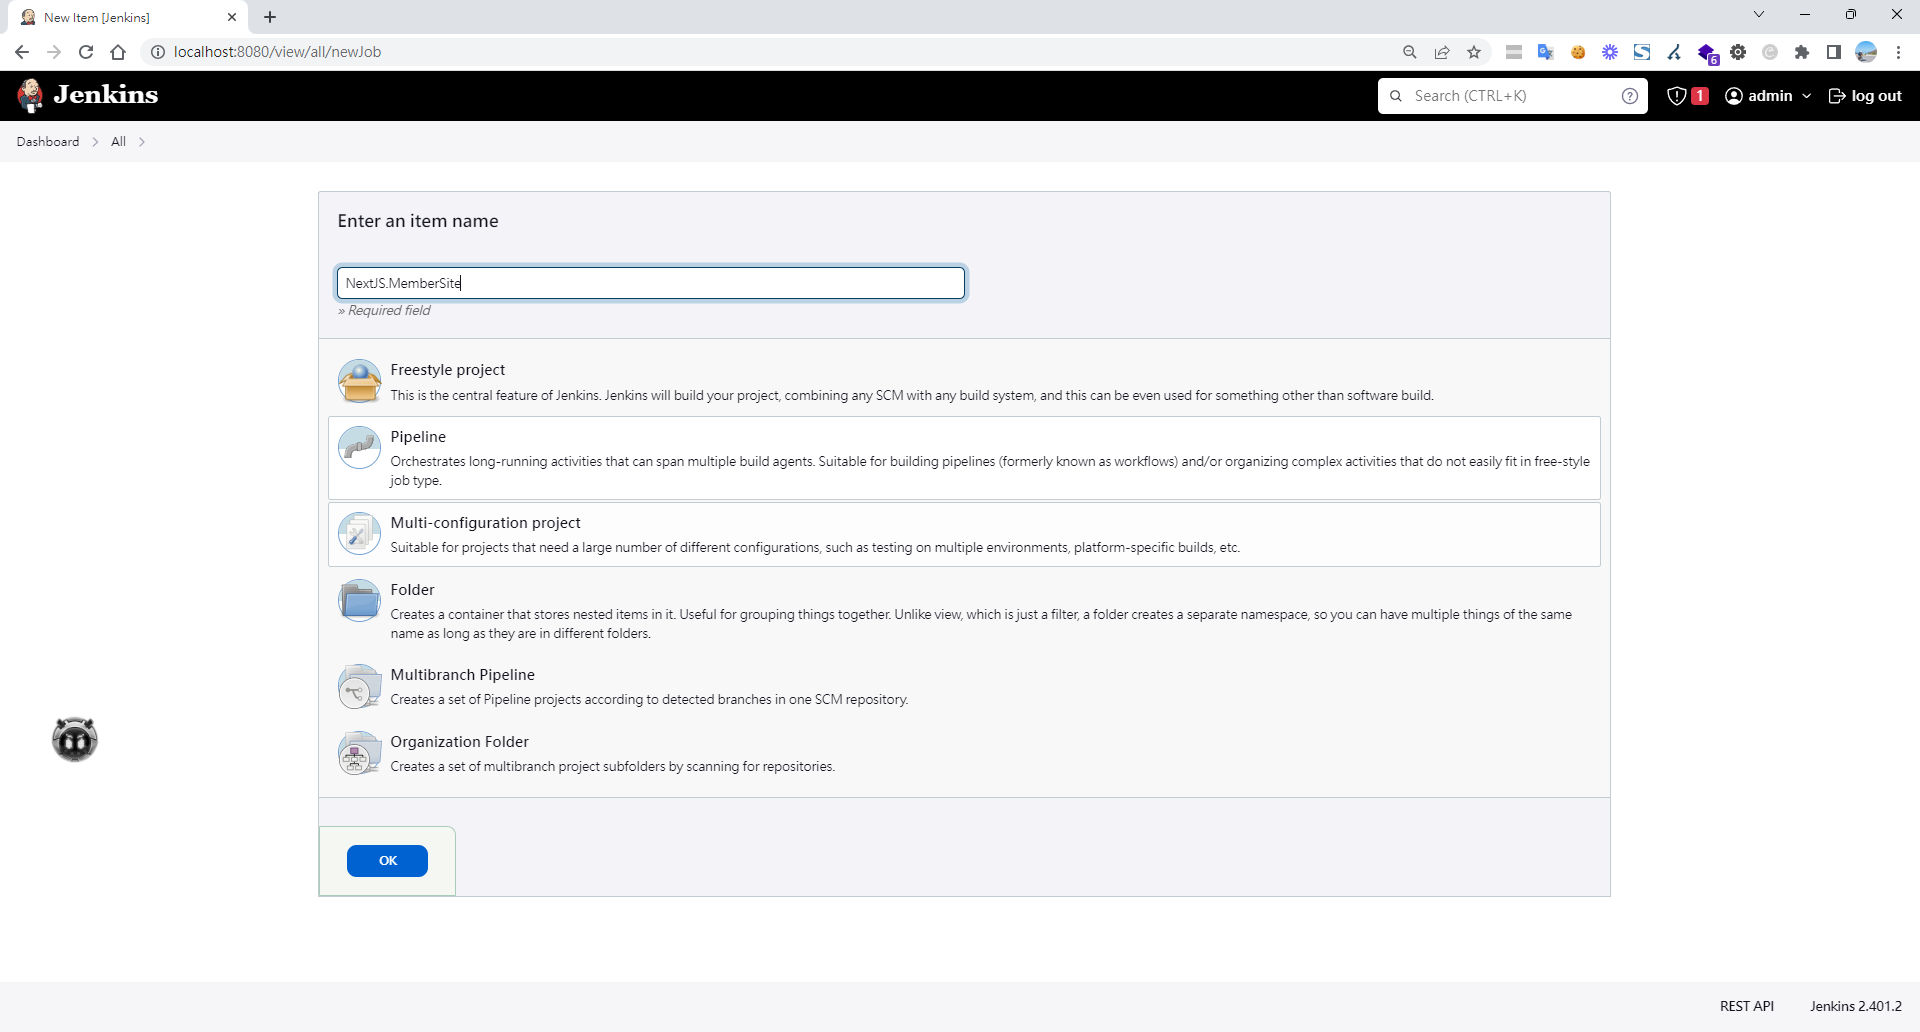1920x1032 pixels.
Task: Bookmark this page with the star icon
Action: tap(1474, 52)
